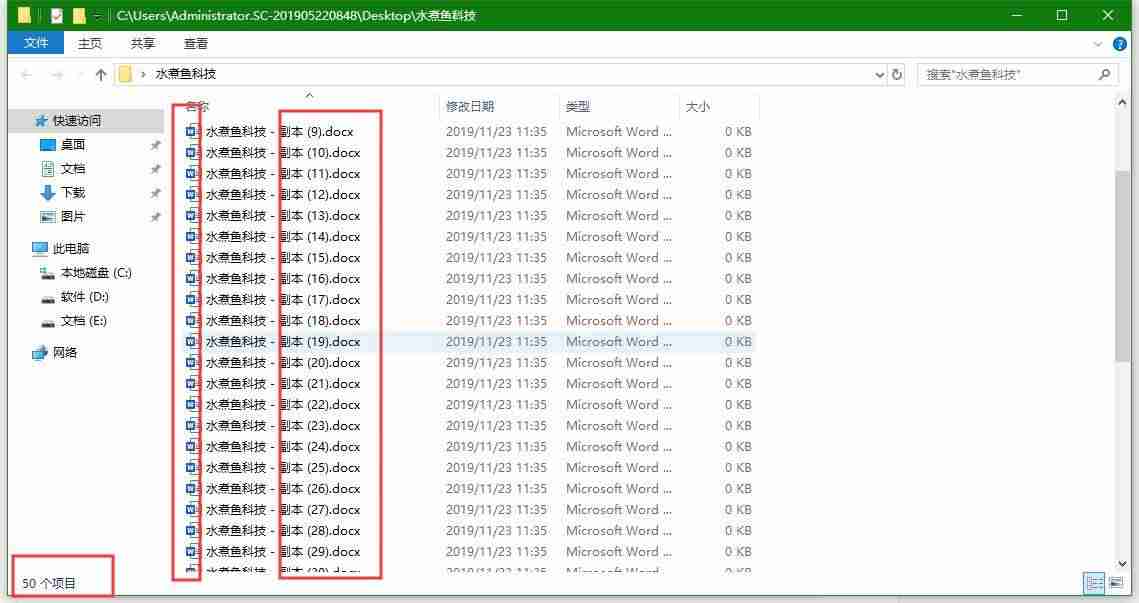Click the 网络 network icon
Image resolution: width=1139 pixels, height=603 pixels.
[39, 353]
